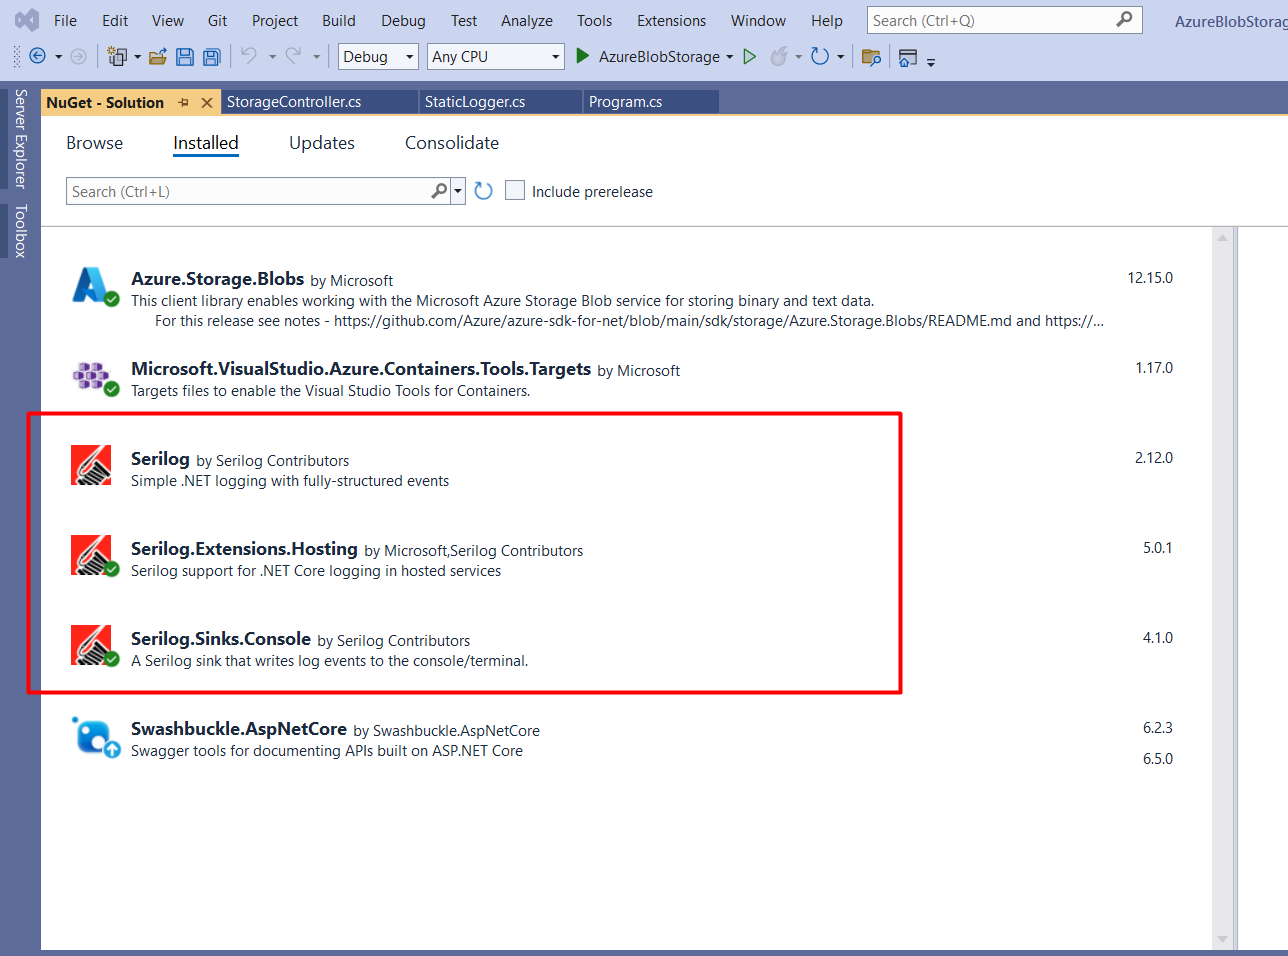1288x956 pixels.
Task: Click the window layout icon in toolbar
Action: 907,57
